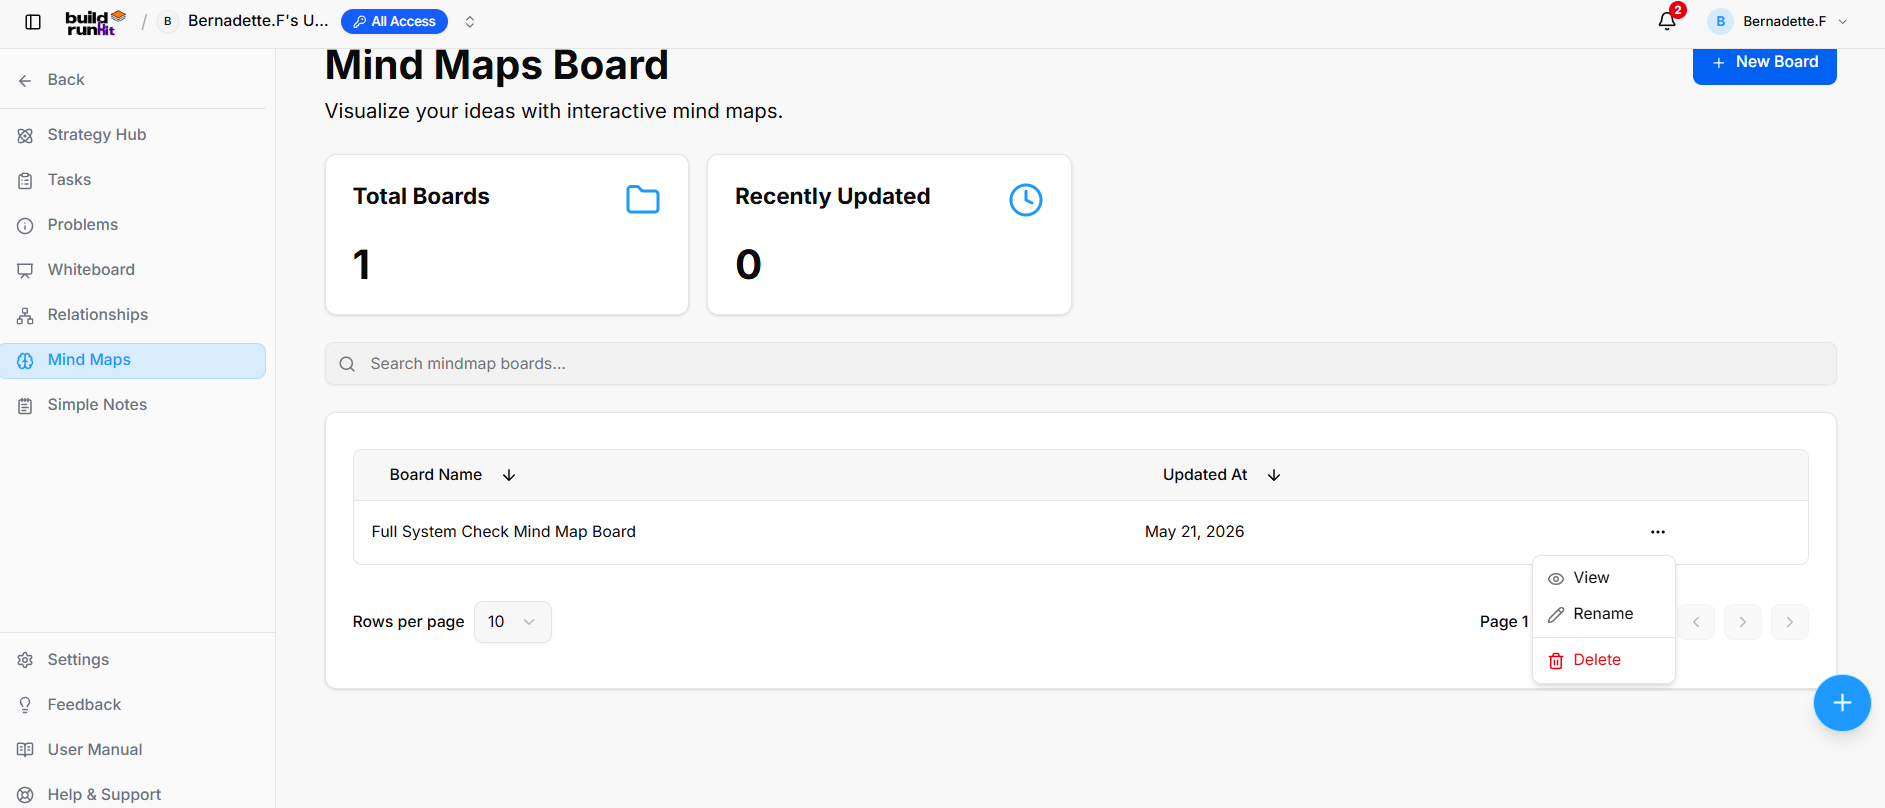
Task: Open Strategy Hub in the sidebar
Action: [x=133, y=135]
